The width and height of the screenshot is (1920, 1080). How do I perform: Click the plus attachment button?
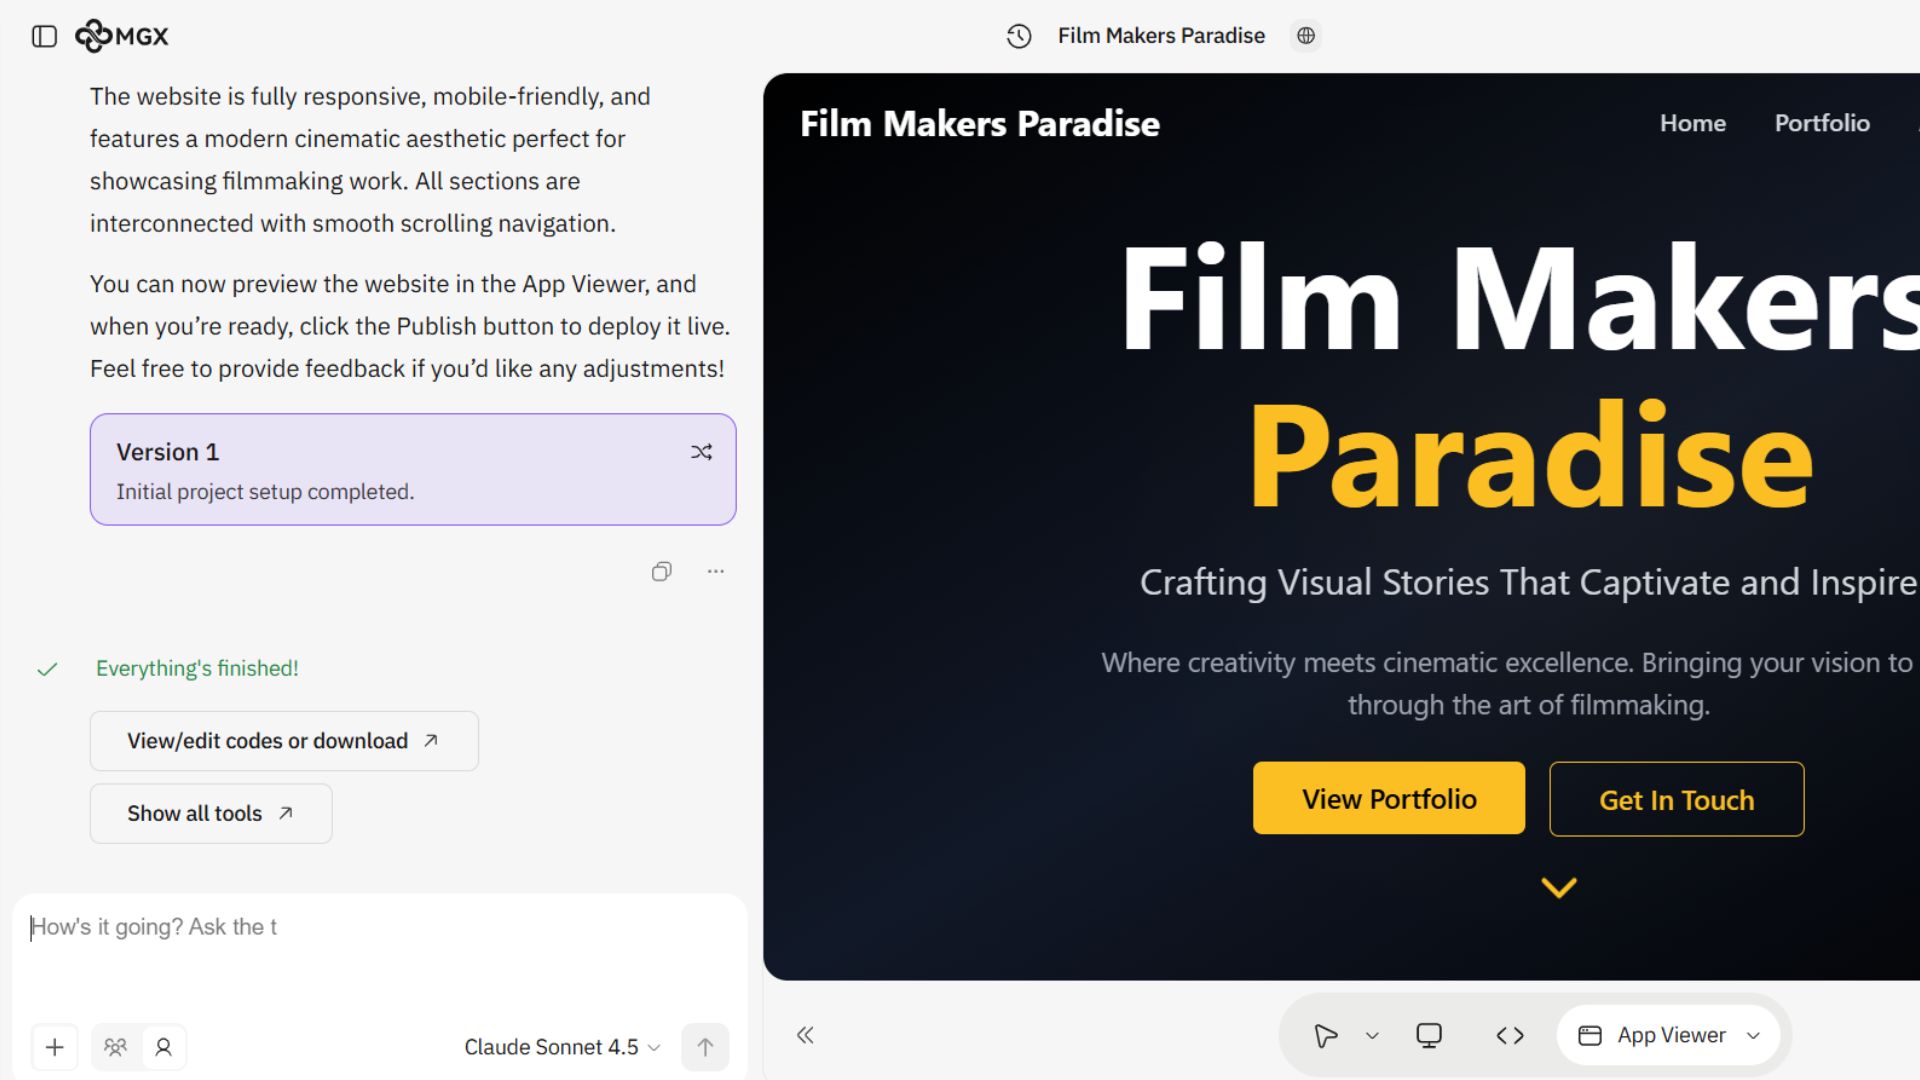[x=55, y=1047]
